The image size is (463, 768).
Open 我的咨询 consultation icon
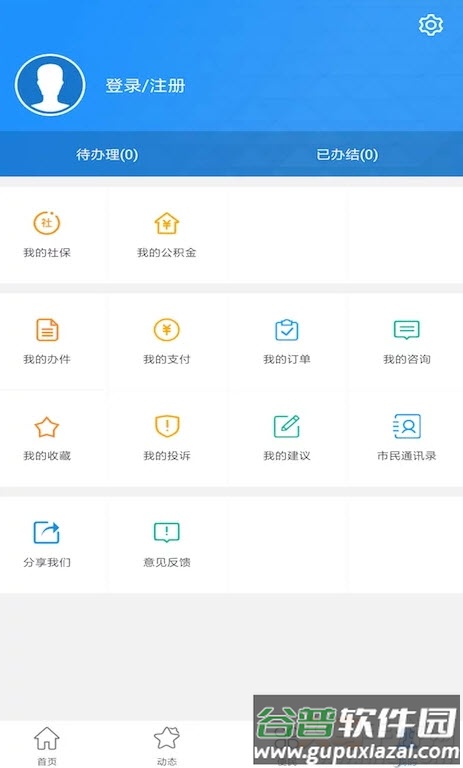(407, 330)
